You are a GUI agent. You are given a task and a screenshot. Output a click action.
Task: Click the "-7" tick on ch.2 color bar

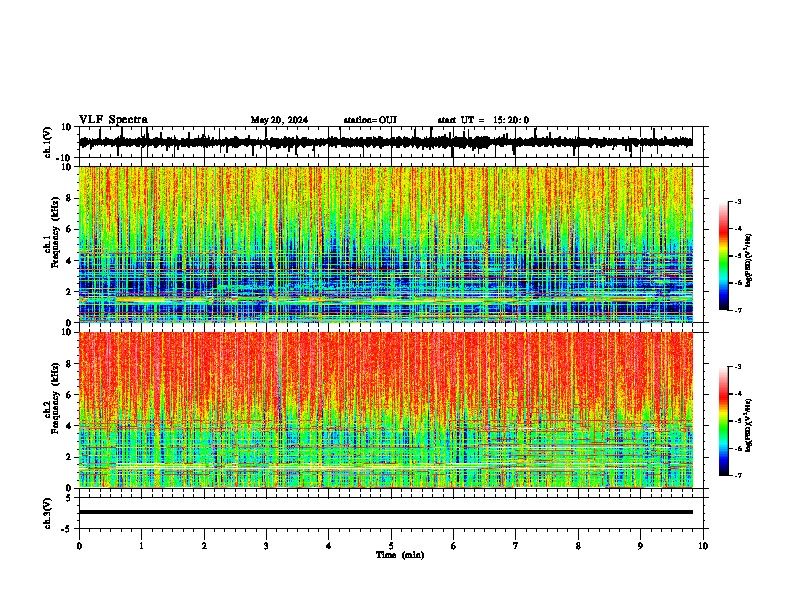737,476
